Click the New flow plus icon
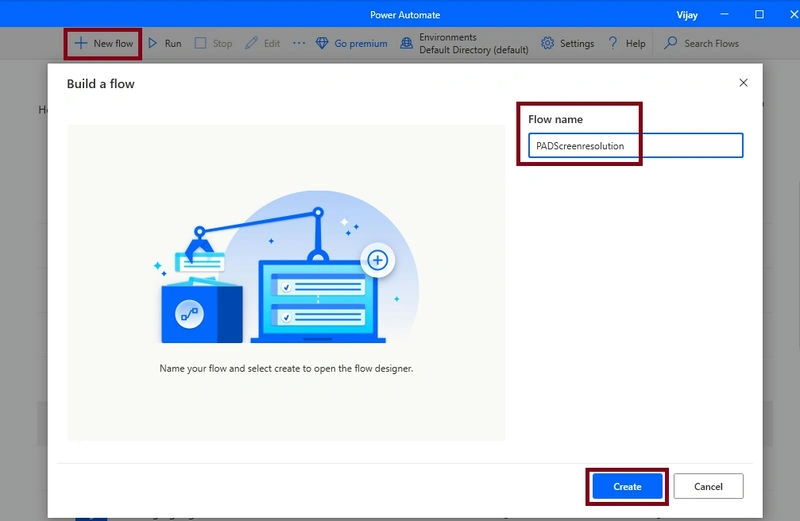Viewport: 800px width, 521px height. [81, 43]
